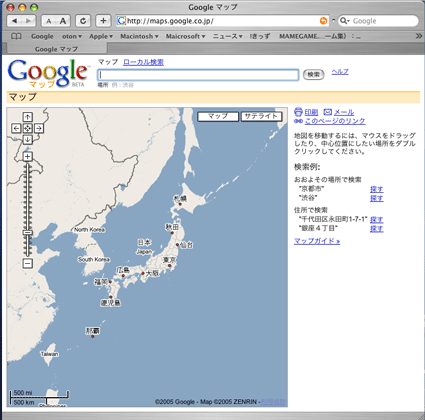
Task: Click このページのリンク link
Action: (x=335, y=121)
